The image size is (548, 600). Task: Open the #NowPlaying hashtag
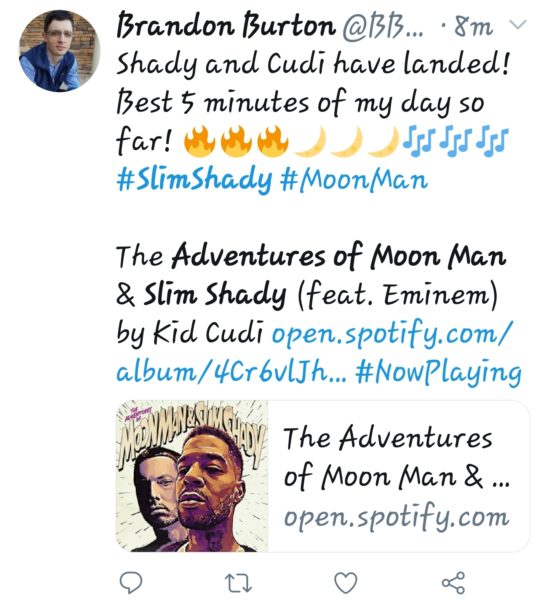[x=438, y=371]
